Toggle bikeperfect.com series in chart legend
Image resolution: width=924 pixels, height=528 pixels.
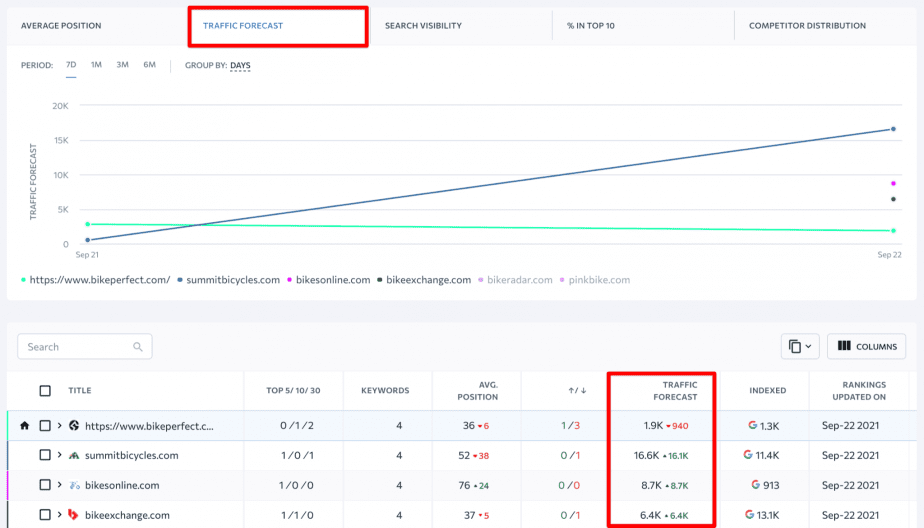pyautogui.click(x=95, y=280)
